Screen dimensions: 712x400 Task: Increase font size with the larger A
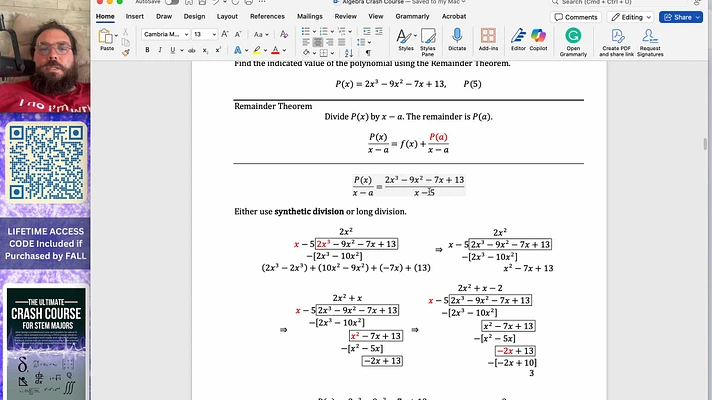point(225,34)
